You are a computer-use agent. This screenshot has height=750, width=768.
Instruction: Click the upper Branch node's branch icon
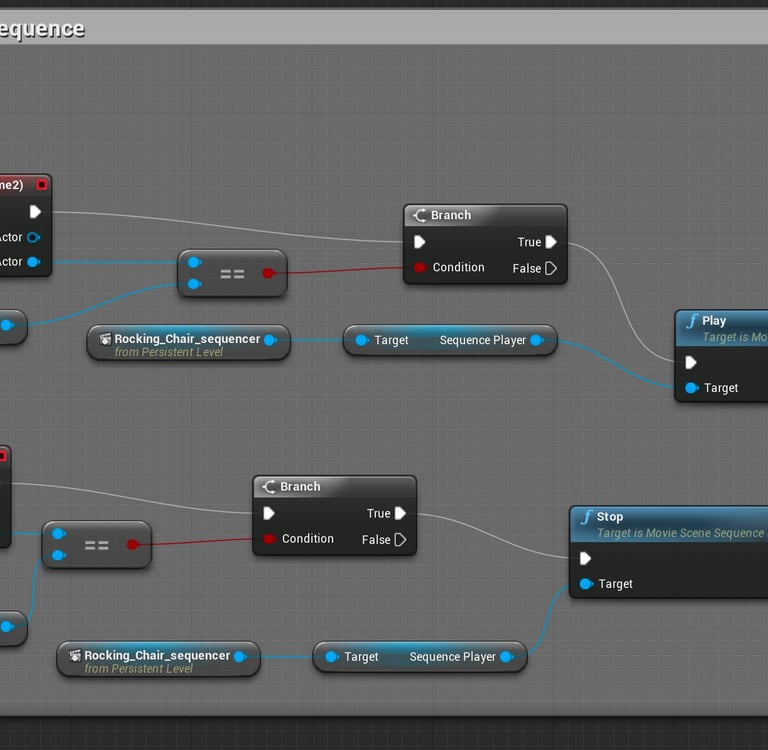point(420,215)
